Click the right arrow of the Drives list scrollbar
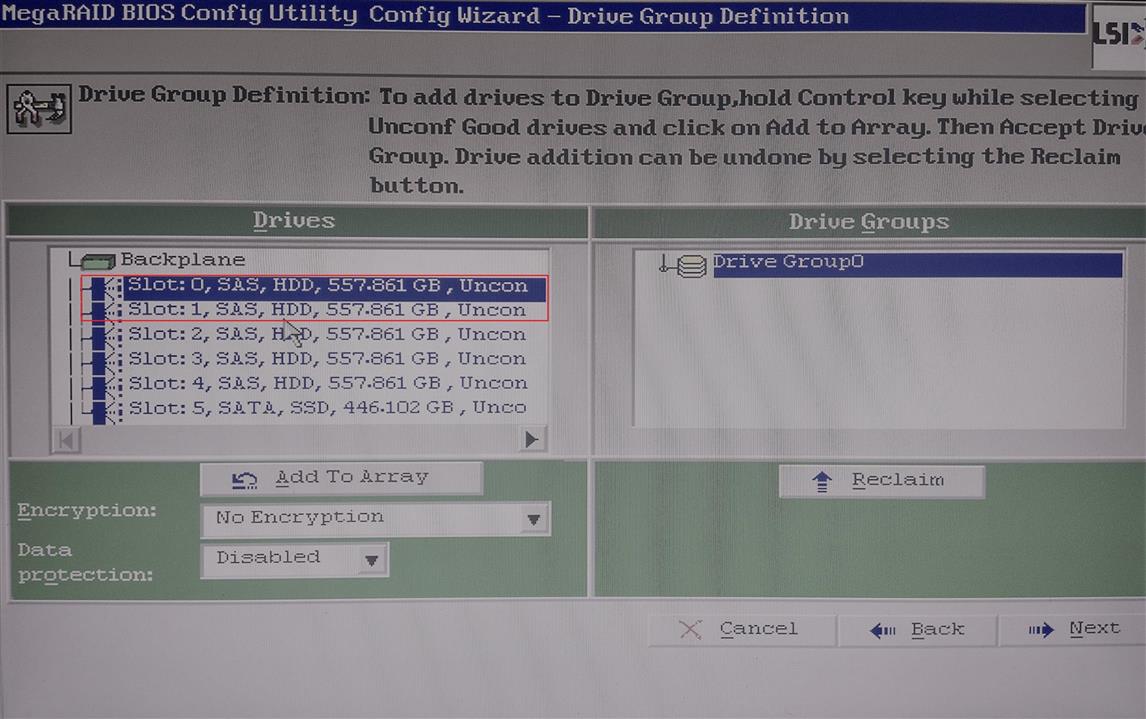The width and height of the screenshot is (1146, 719). 532,439
